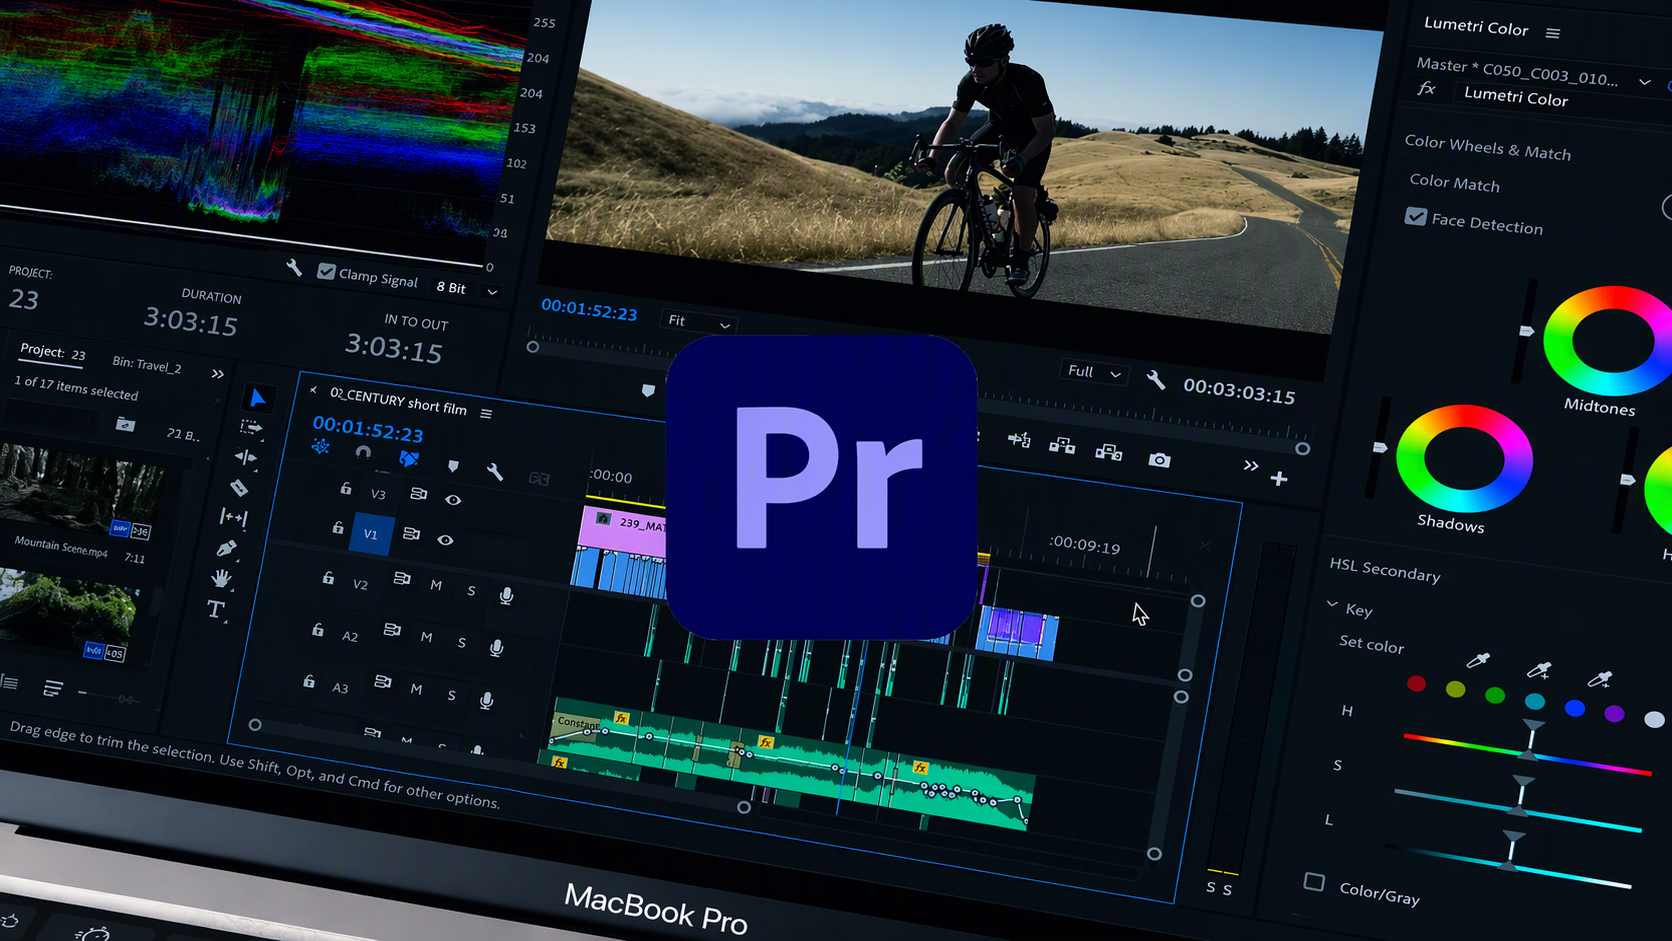
Task: Uncheck Face Detection
Action: coord(1415,217)
